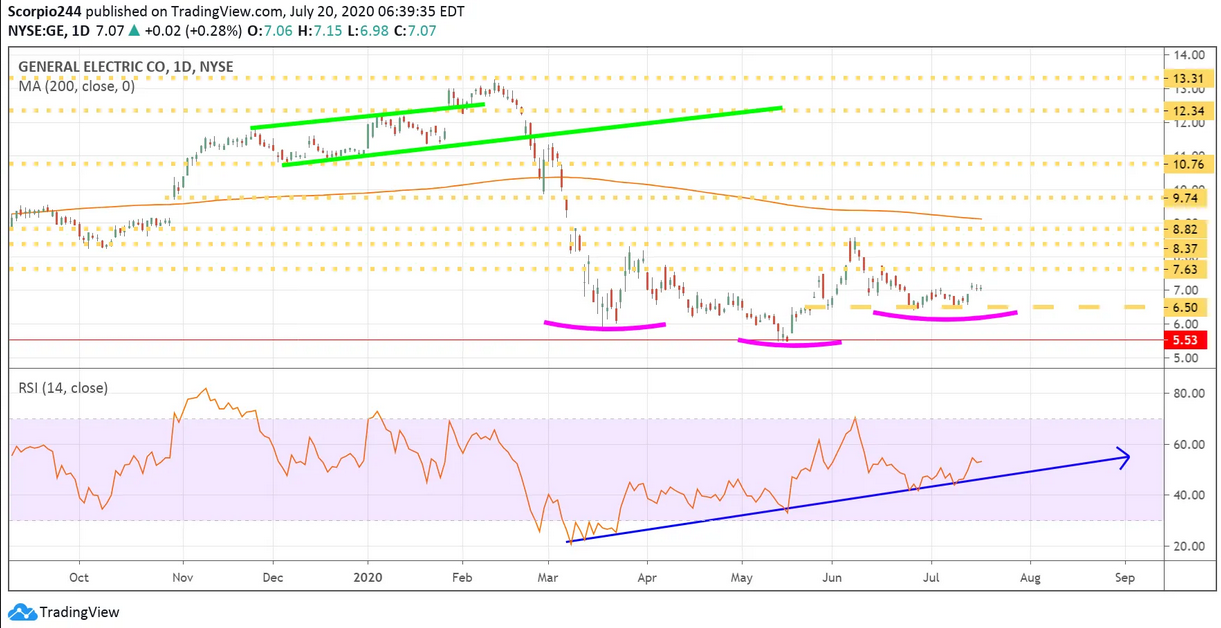Click the Aug date axis label
Image resolution: width=1221 pixels, height=628 pixels.
(1030, 577)
